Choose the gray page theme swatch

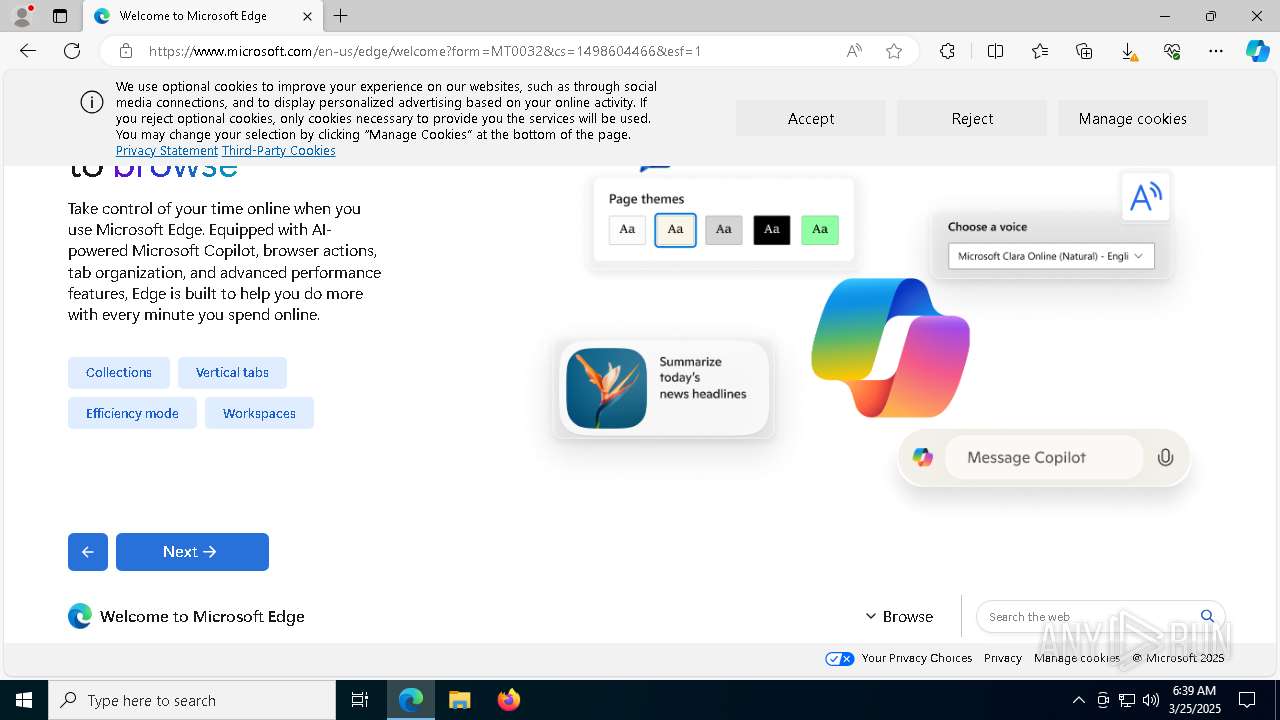(x=724, y=230)
